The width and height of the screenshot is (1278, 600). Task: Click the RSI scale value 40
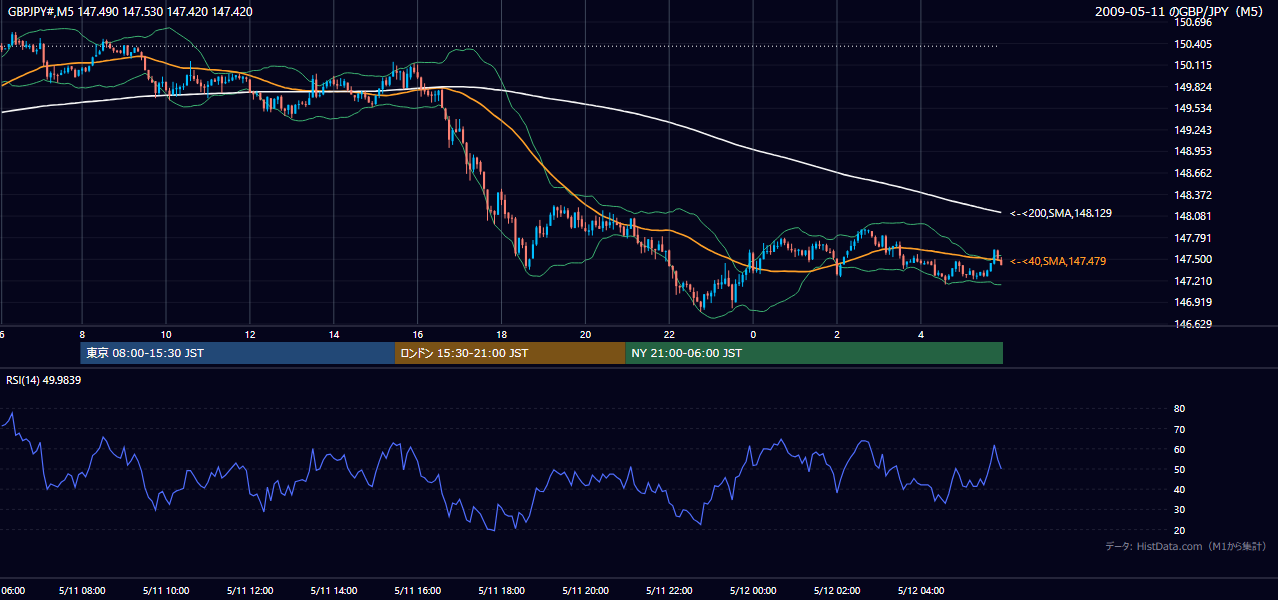1179,489
